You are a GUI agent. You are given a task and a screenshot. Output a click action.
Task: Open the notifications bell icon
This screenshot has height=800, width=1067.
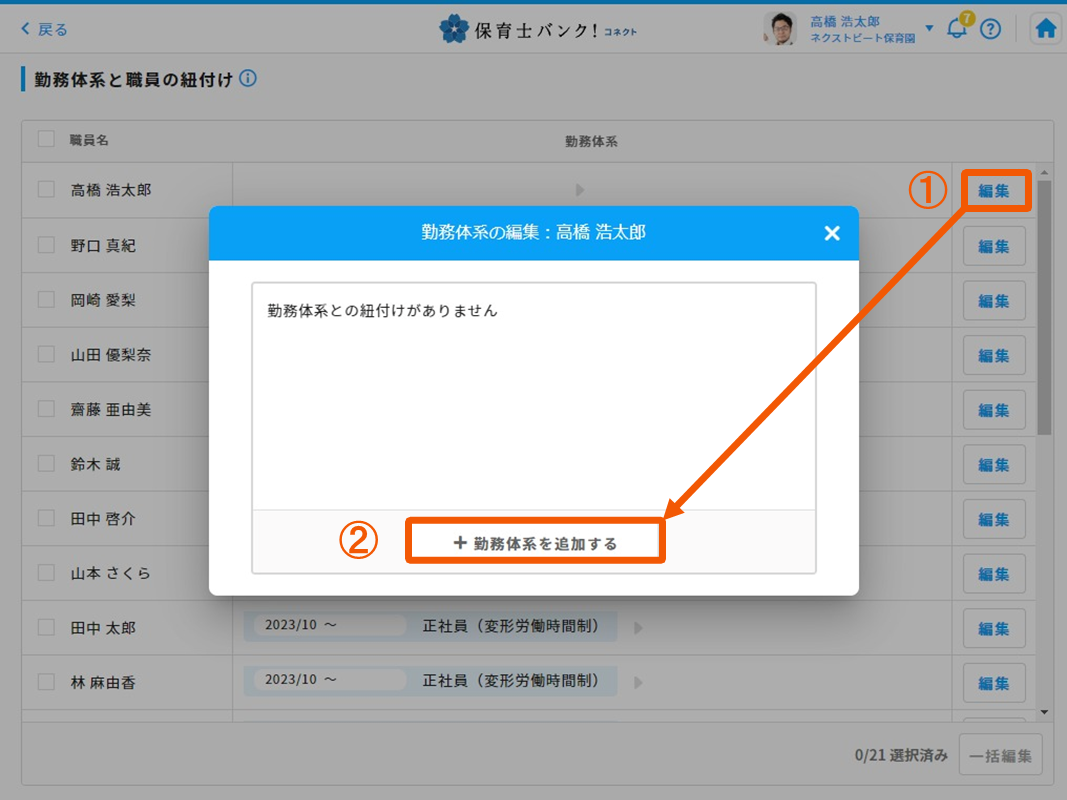click(x=957, y=29)
